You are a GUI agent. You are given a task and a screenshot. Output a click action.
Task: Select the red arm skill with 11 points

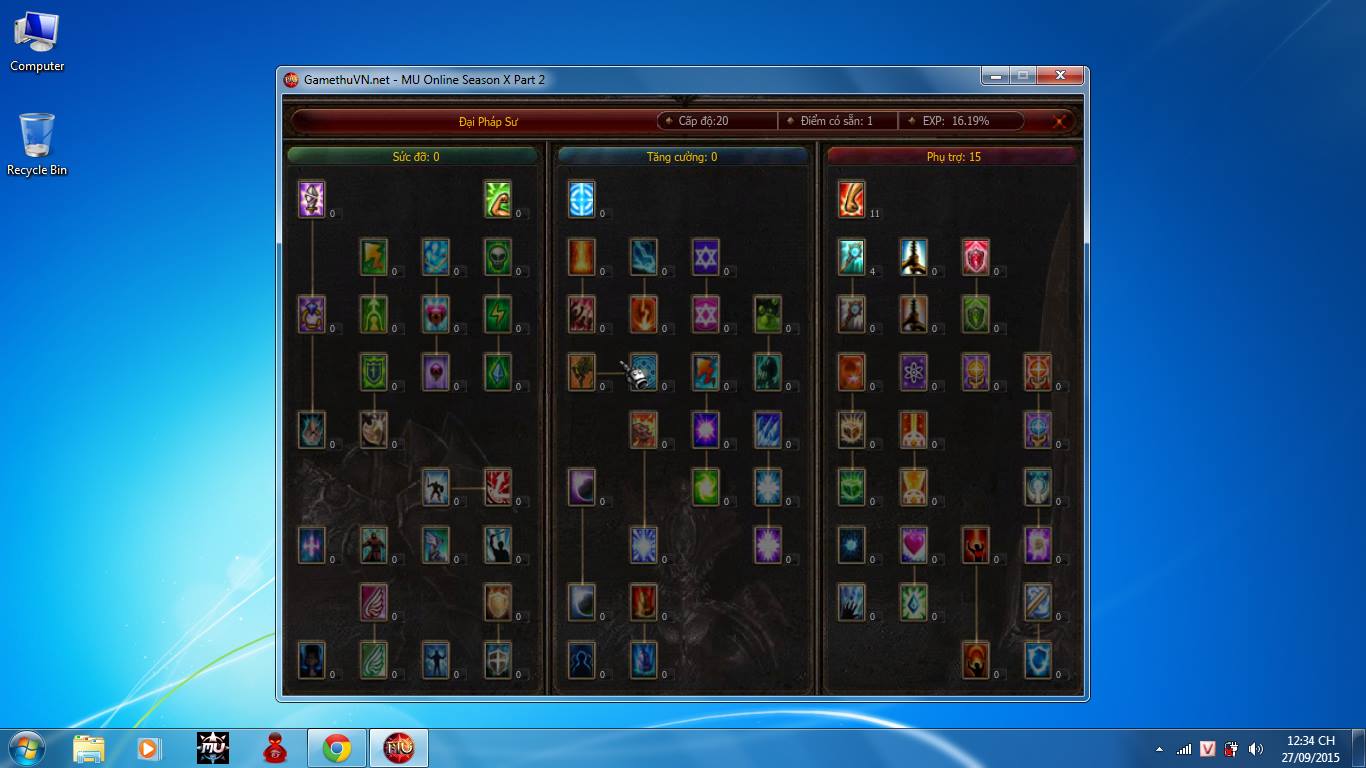pyautogui.click(x=852, y=199)
